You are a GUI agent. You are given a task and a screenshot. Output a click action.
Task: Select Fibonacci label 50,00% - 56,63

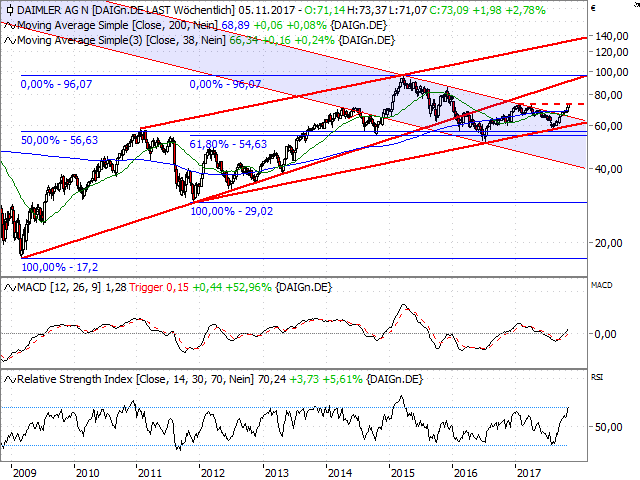pos(59,140)
